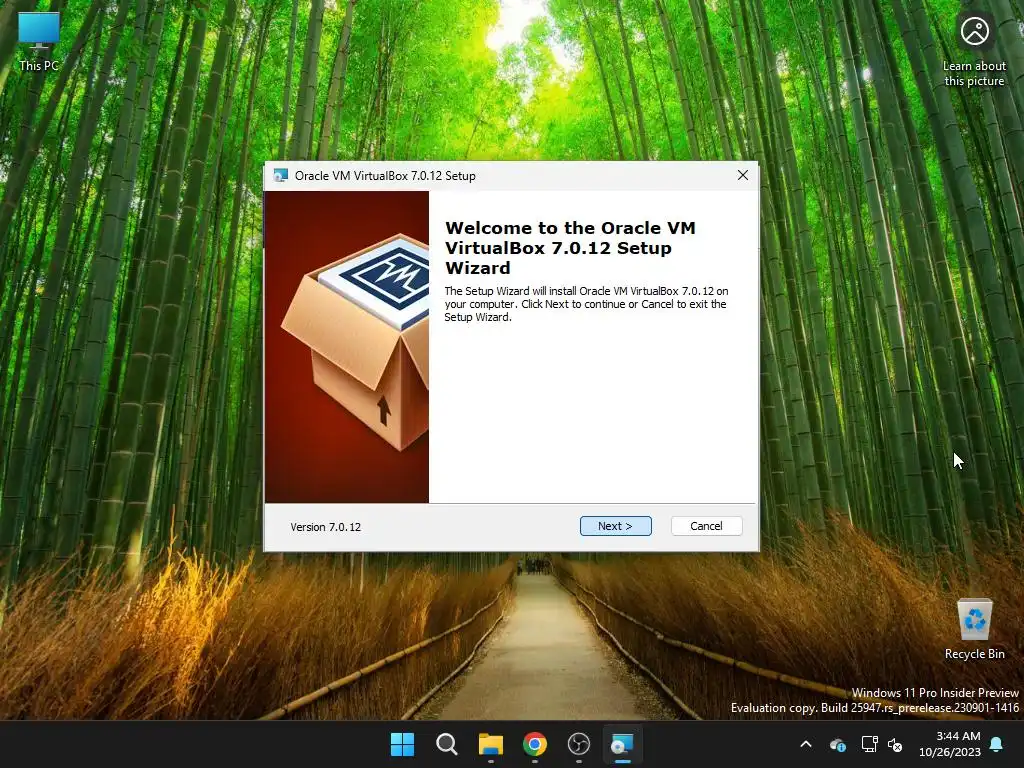1024x768 pixels.
Task: Click the VirtualBox icon in the dialog title bar
Action: [281, 176]
